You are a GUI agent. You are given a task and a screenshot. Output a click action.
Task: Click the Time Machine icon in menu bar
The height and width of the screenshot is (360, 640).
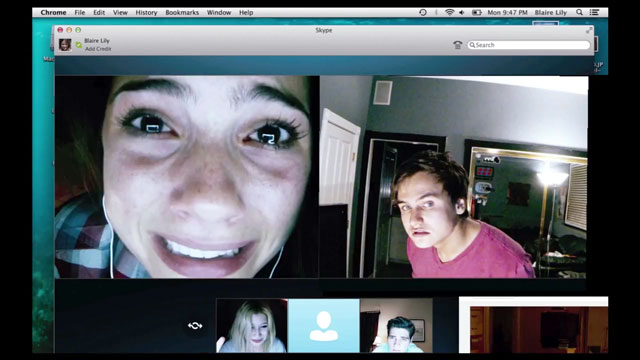click(x=423, y=13)
